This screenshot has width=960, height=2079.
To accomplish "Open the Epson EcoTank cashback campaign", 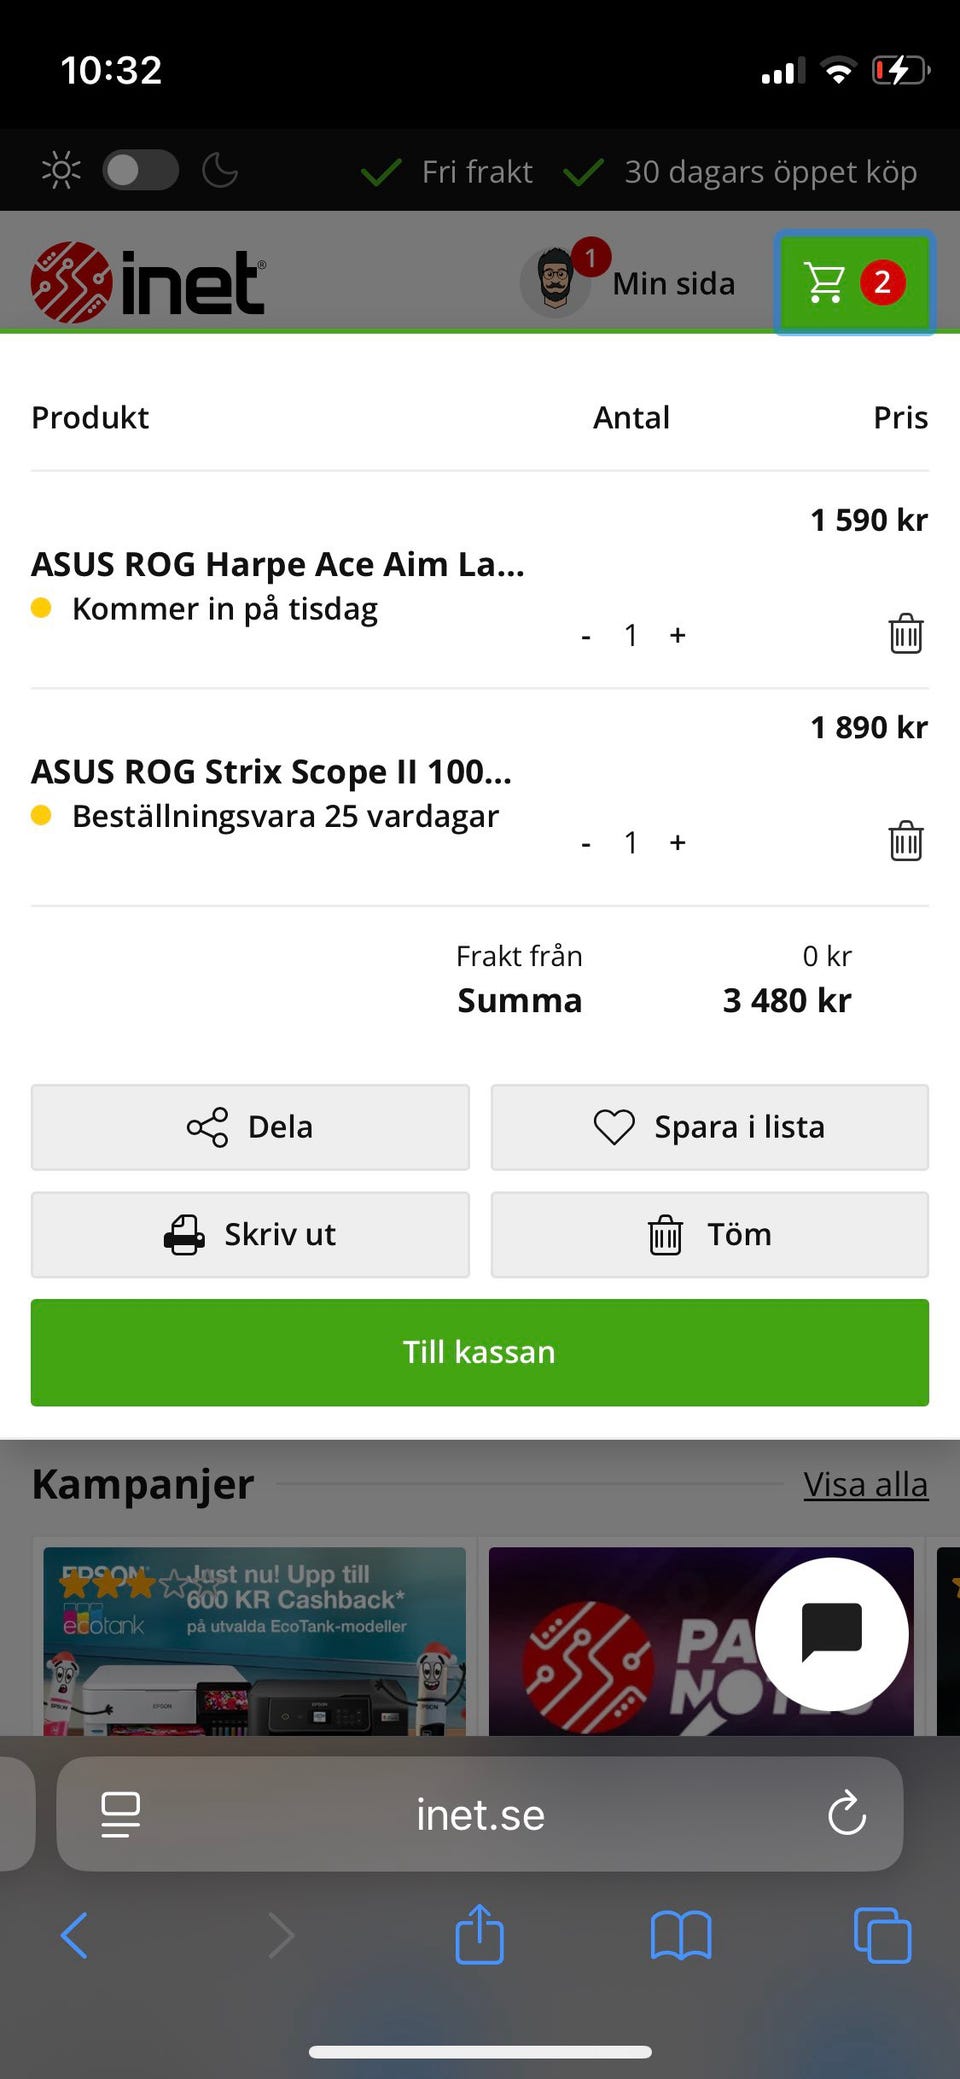I will [254, 1640].
